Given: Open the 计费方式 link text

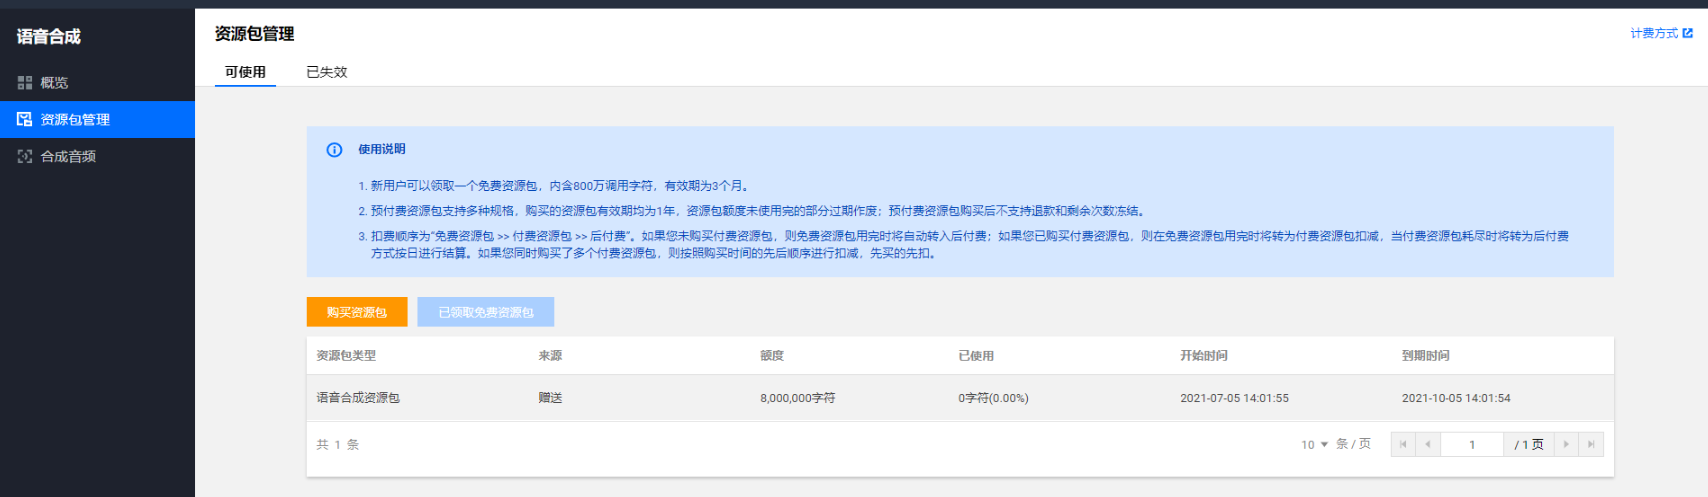Looking at the screenshot, I should 1654,33.
